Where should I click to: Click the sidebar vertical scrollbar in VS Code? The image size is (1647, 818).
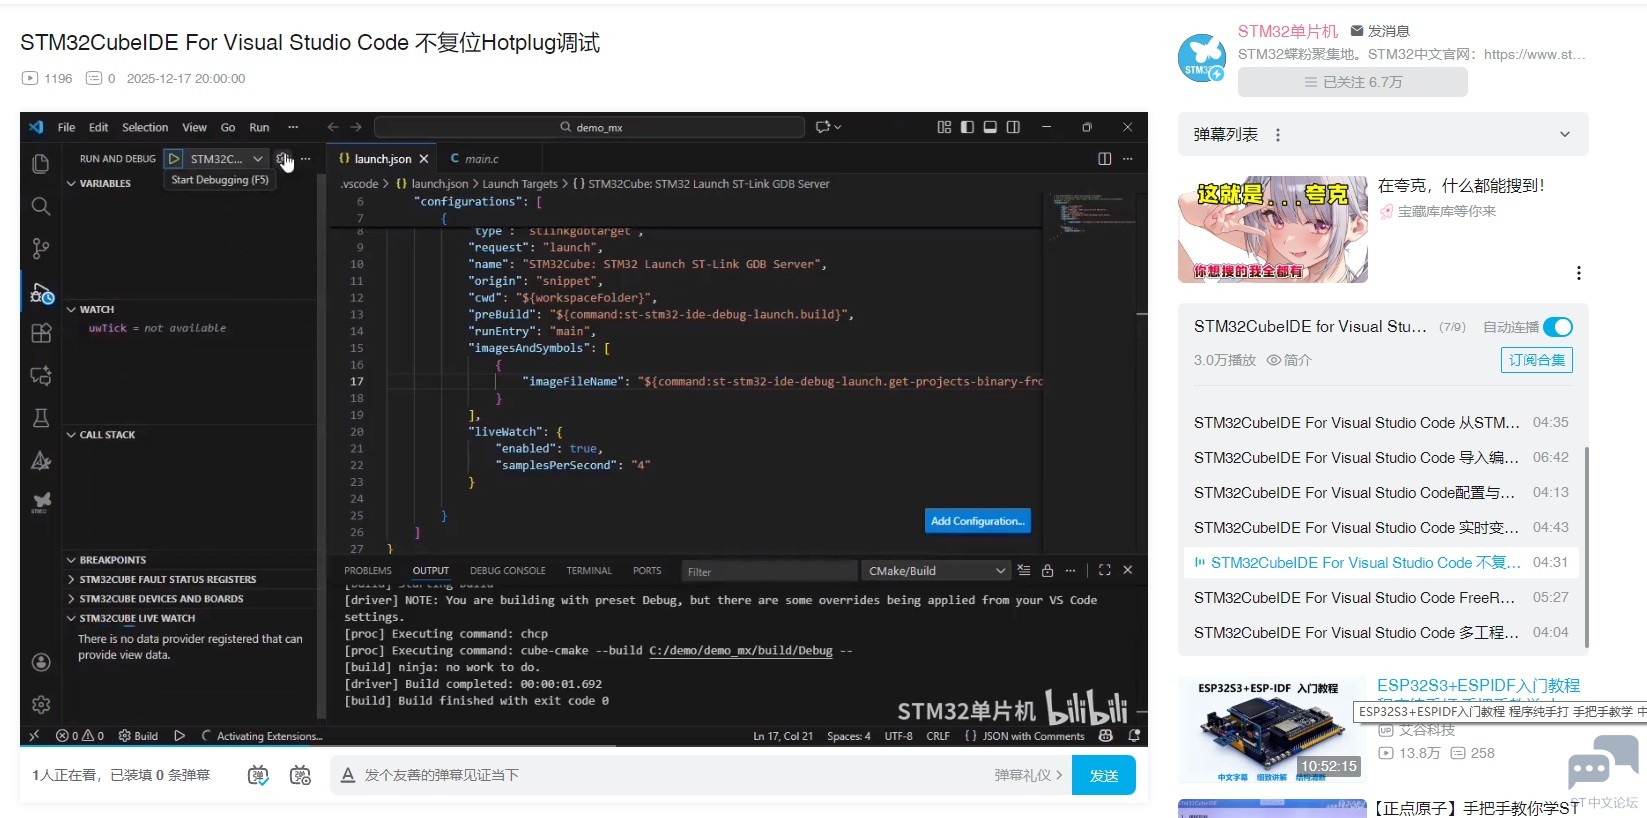click(321, 448)
